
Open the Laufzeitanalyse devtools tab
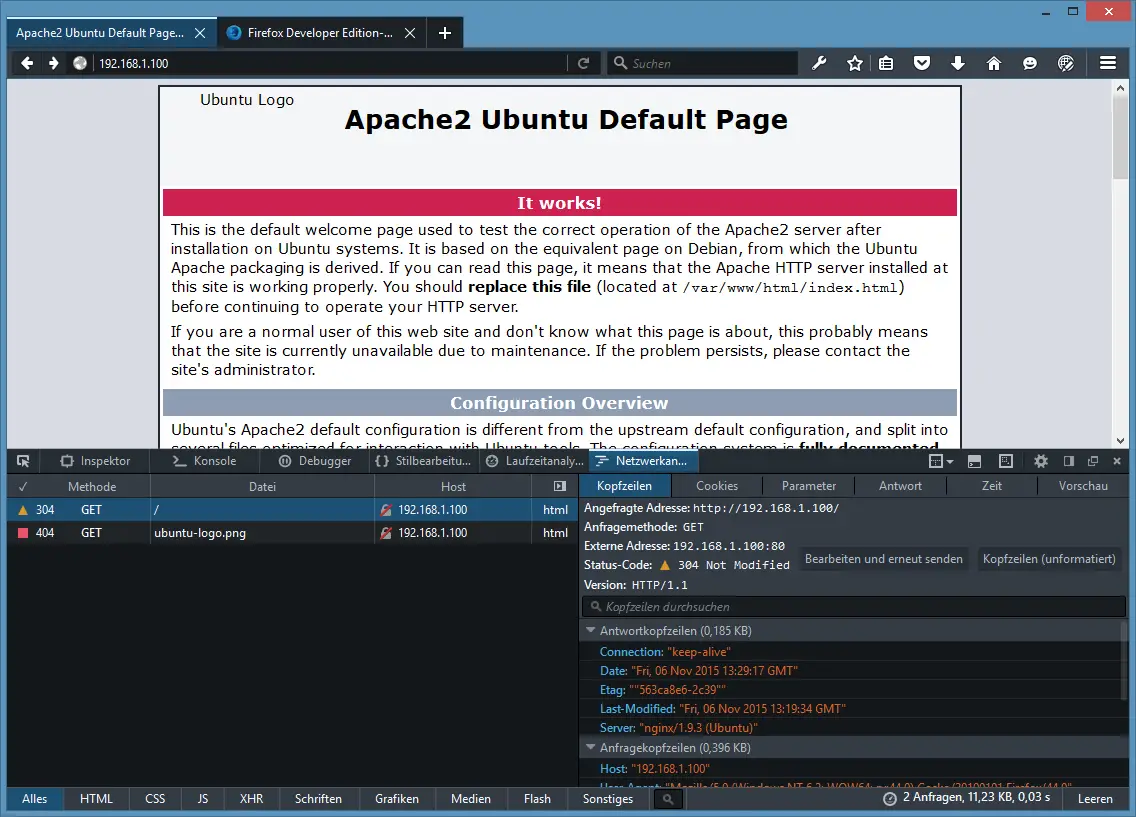535,461
